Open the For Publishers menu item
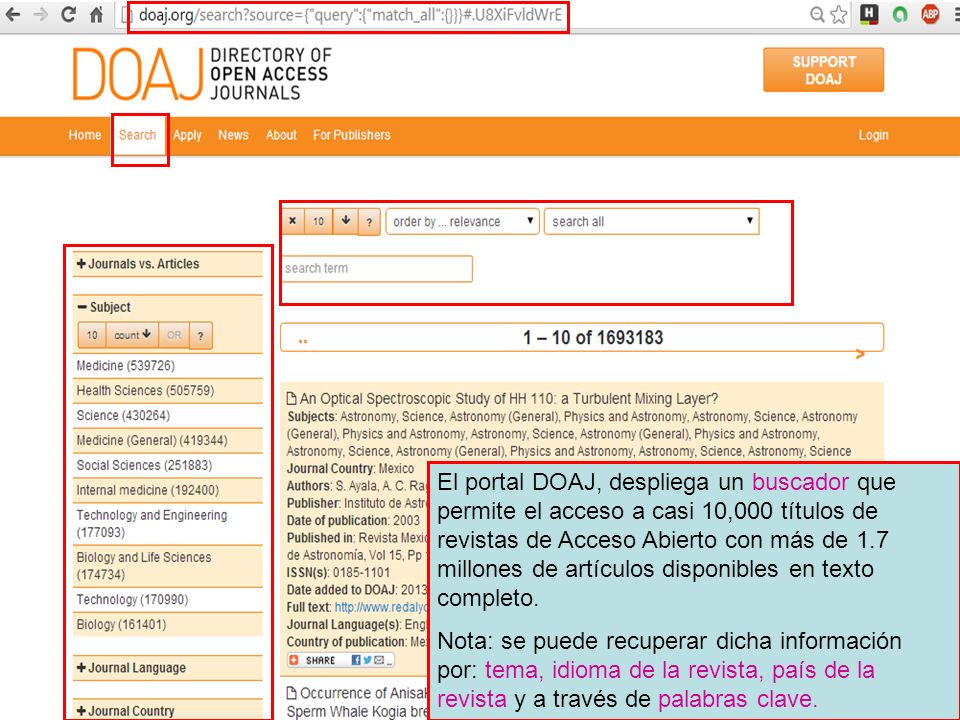 point(351,135)
